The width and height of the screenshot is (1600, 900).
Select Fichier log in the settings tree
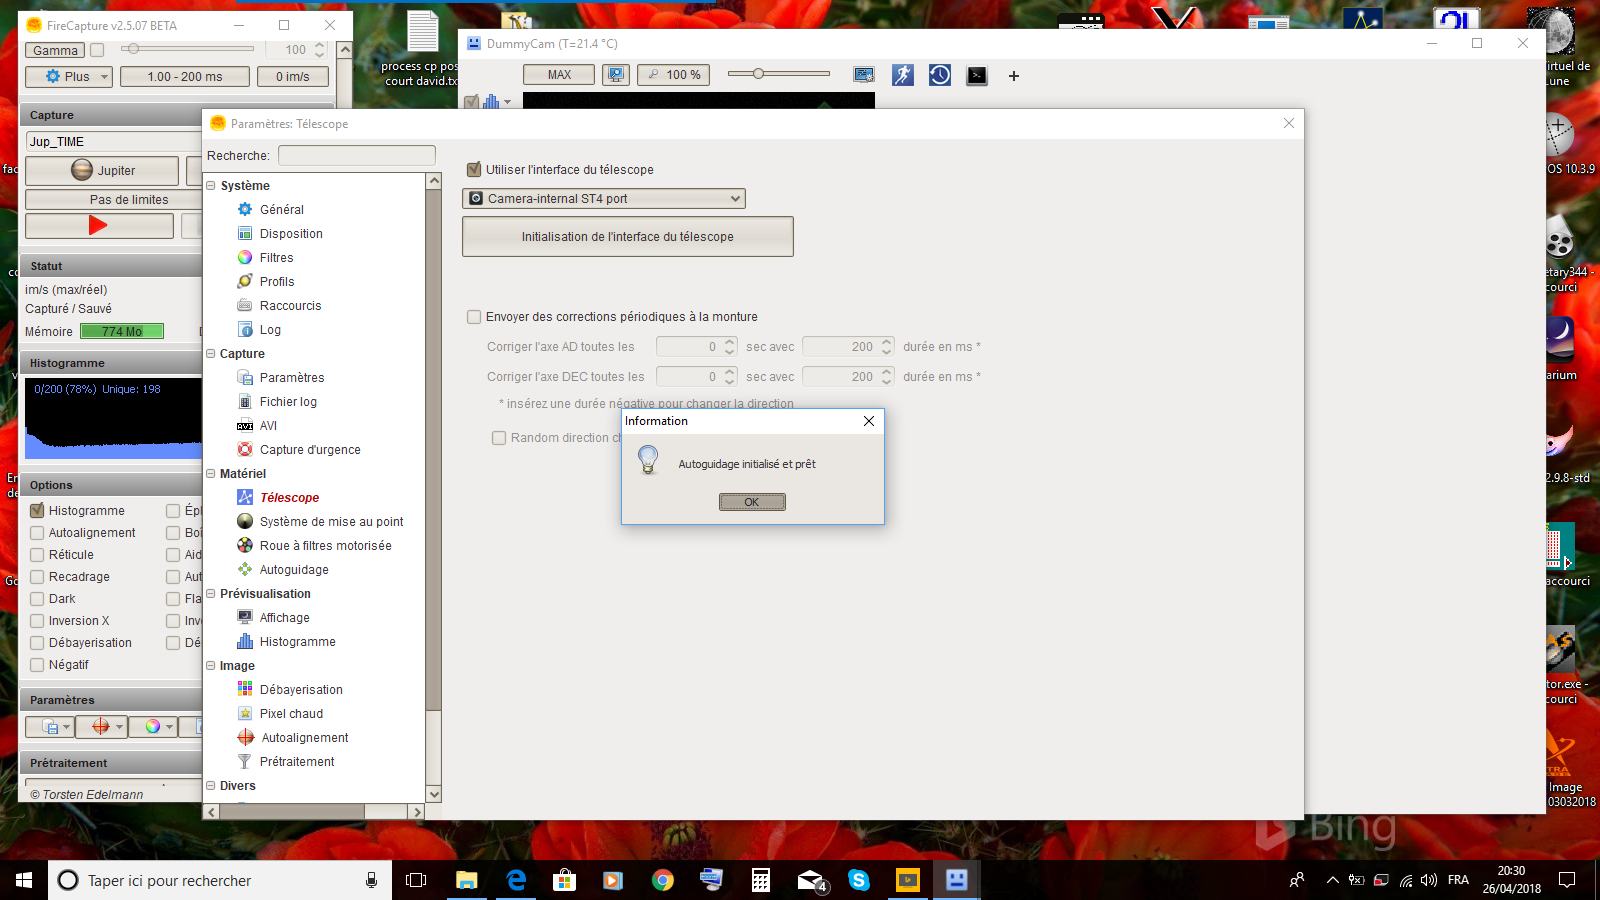click(288, 402)
